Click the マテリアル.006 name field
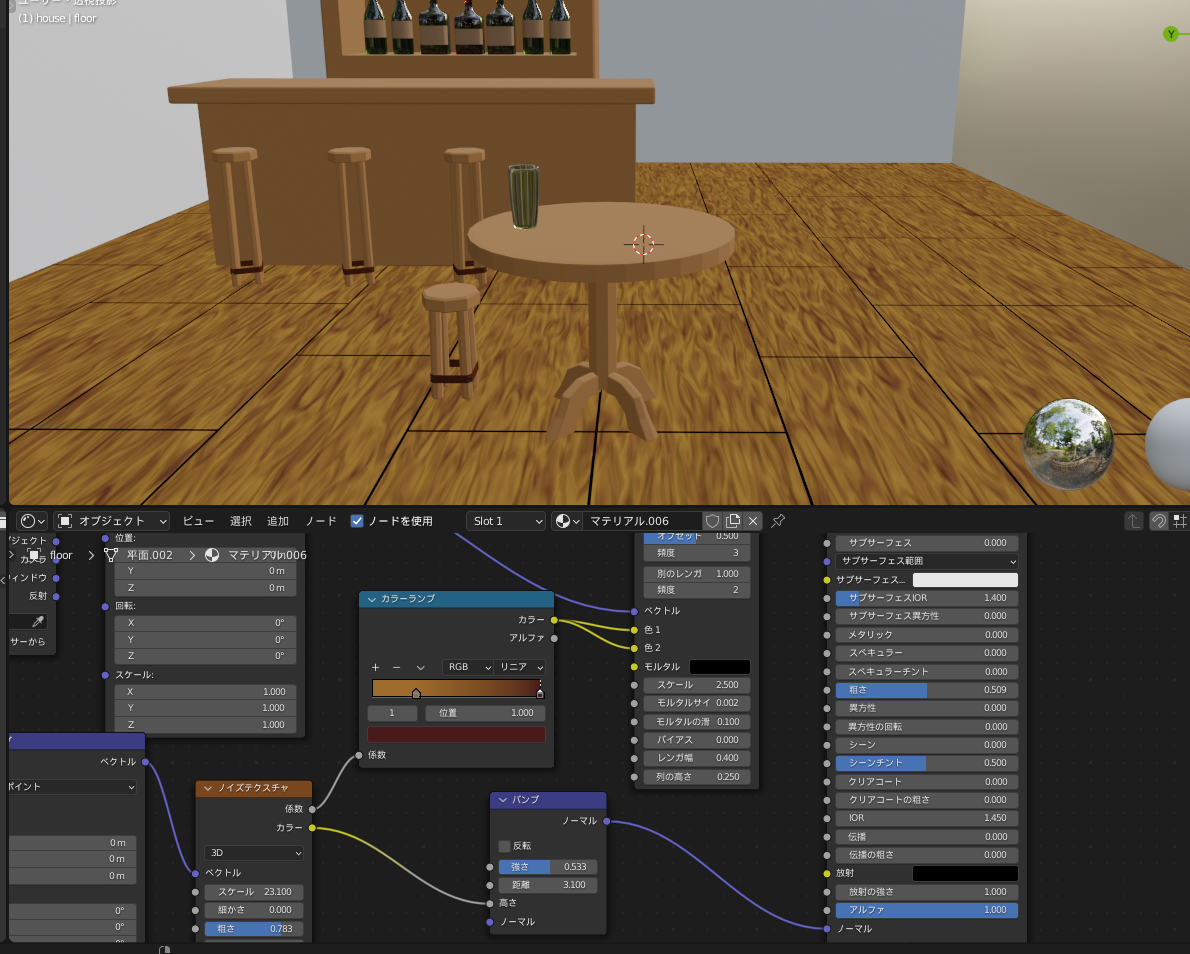Viewport: 1190px width, 954px height. tap(642, 521)
